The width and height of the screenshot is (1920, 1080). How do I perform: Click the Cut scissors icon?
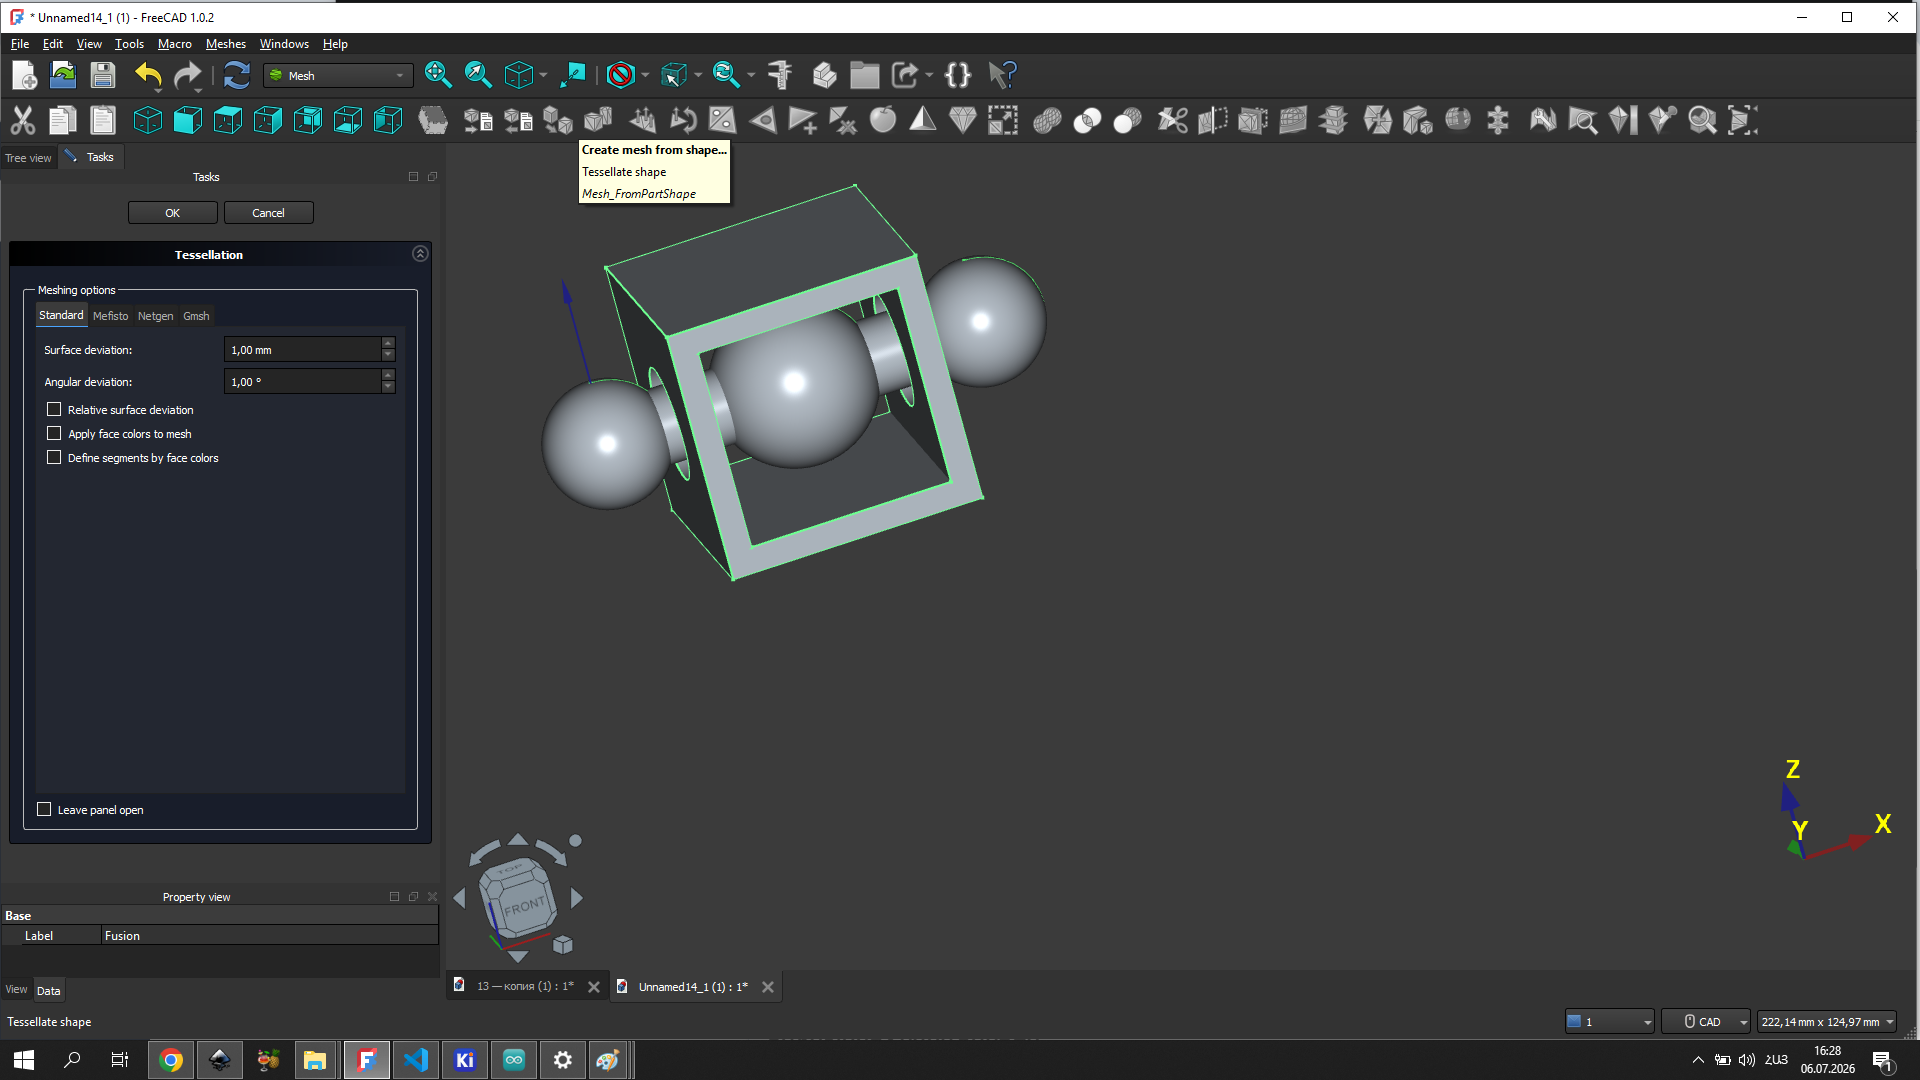click(22, 120)
